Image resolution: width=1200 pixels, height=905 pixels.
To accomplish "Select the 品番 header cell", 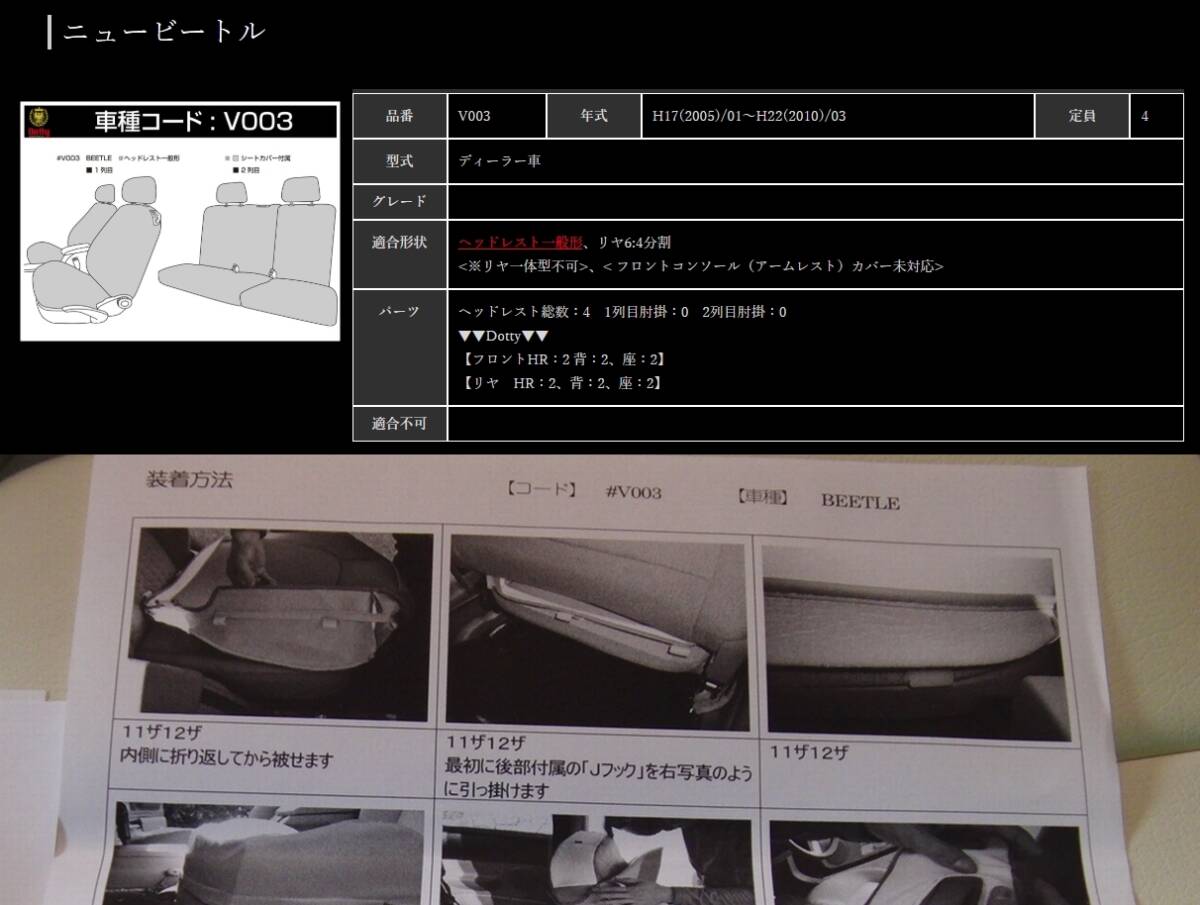I will (400, 116).
